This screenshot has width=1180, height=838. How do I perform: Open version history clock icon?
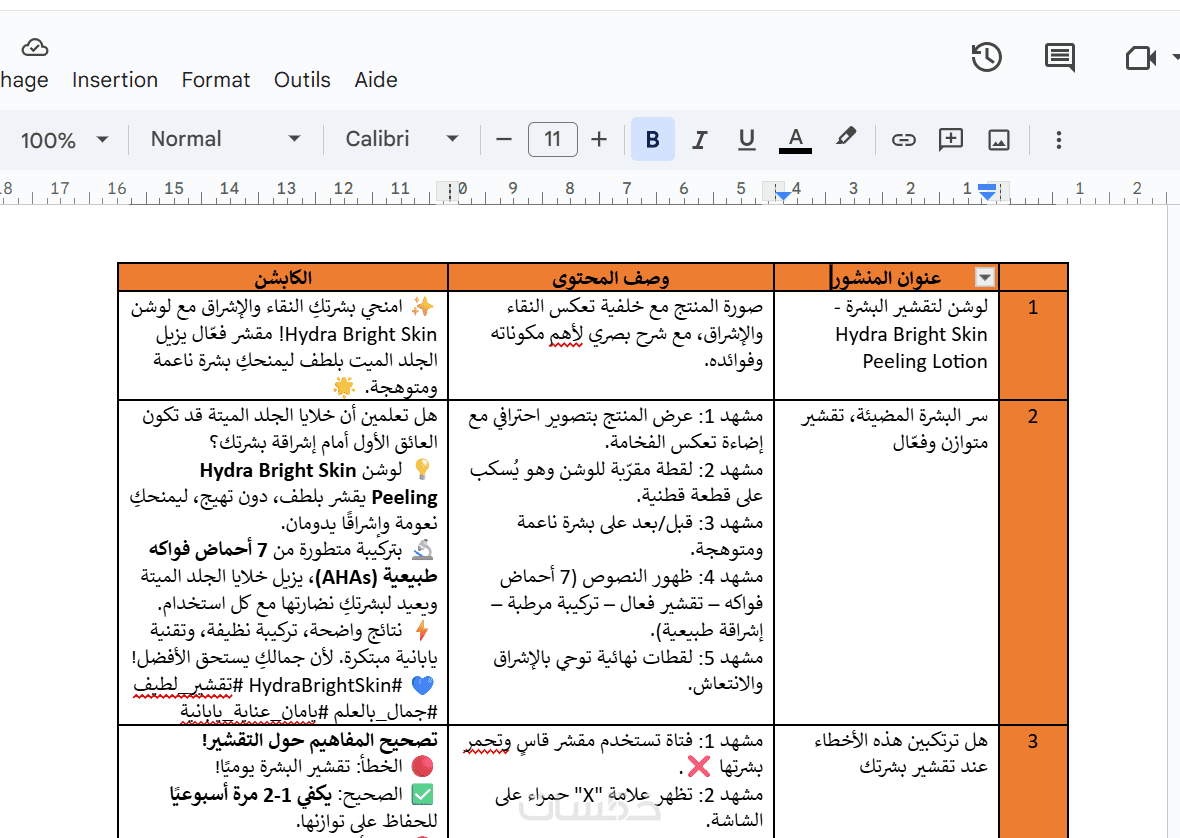(987, 57)
